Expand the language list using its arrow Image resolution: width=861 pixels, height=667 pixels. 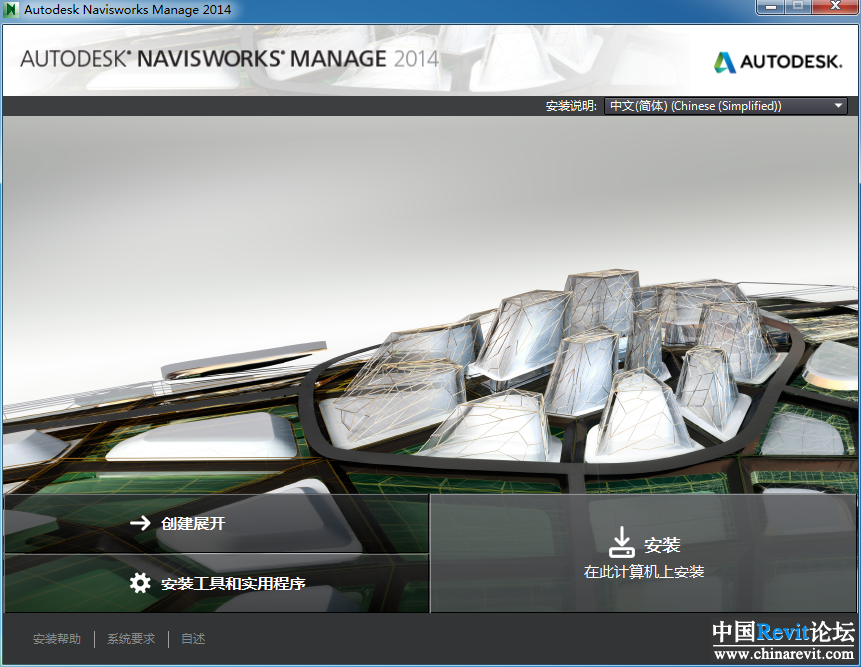[x=838, y=106]
